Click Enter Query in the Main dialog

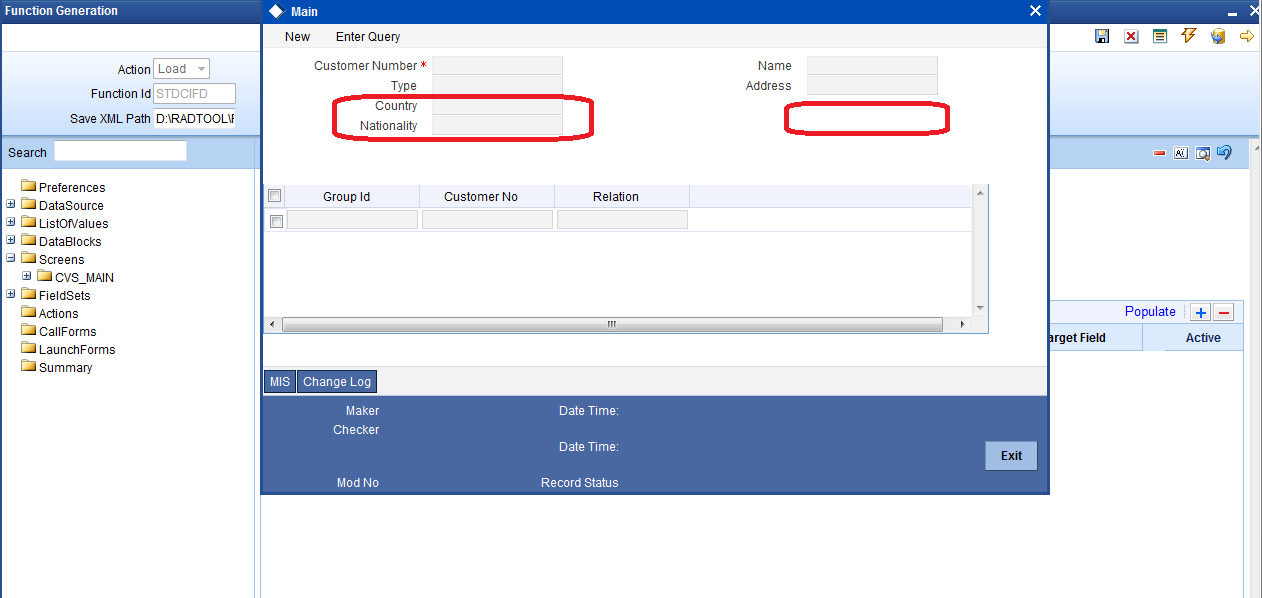(x=368, y=37)
